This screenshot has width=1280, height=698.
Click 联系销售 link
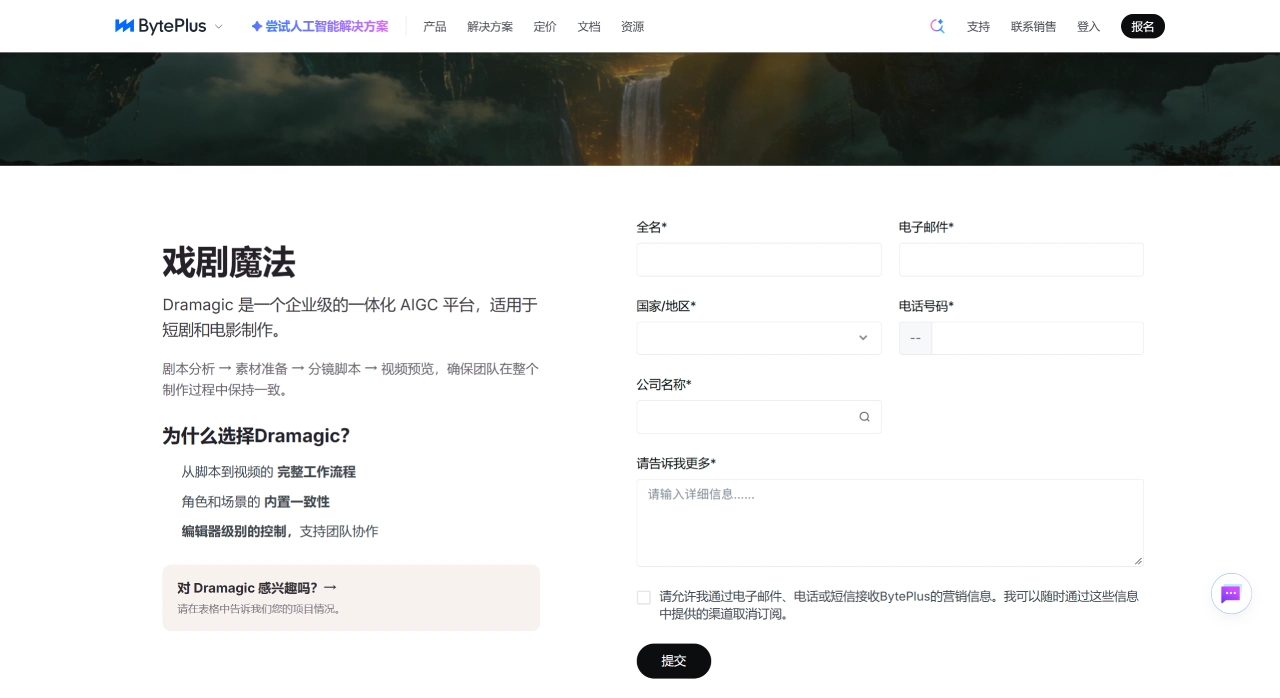(1033, 27)
